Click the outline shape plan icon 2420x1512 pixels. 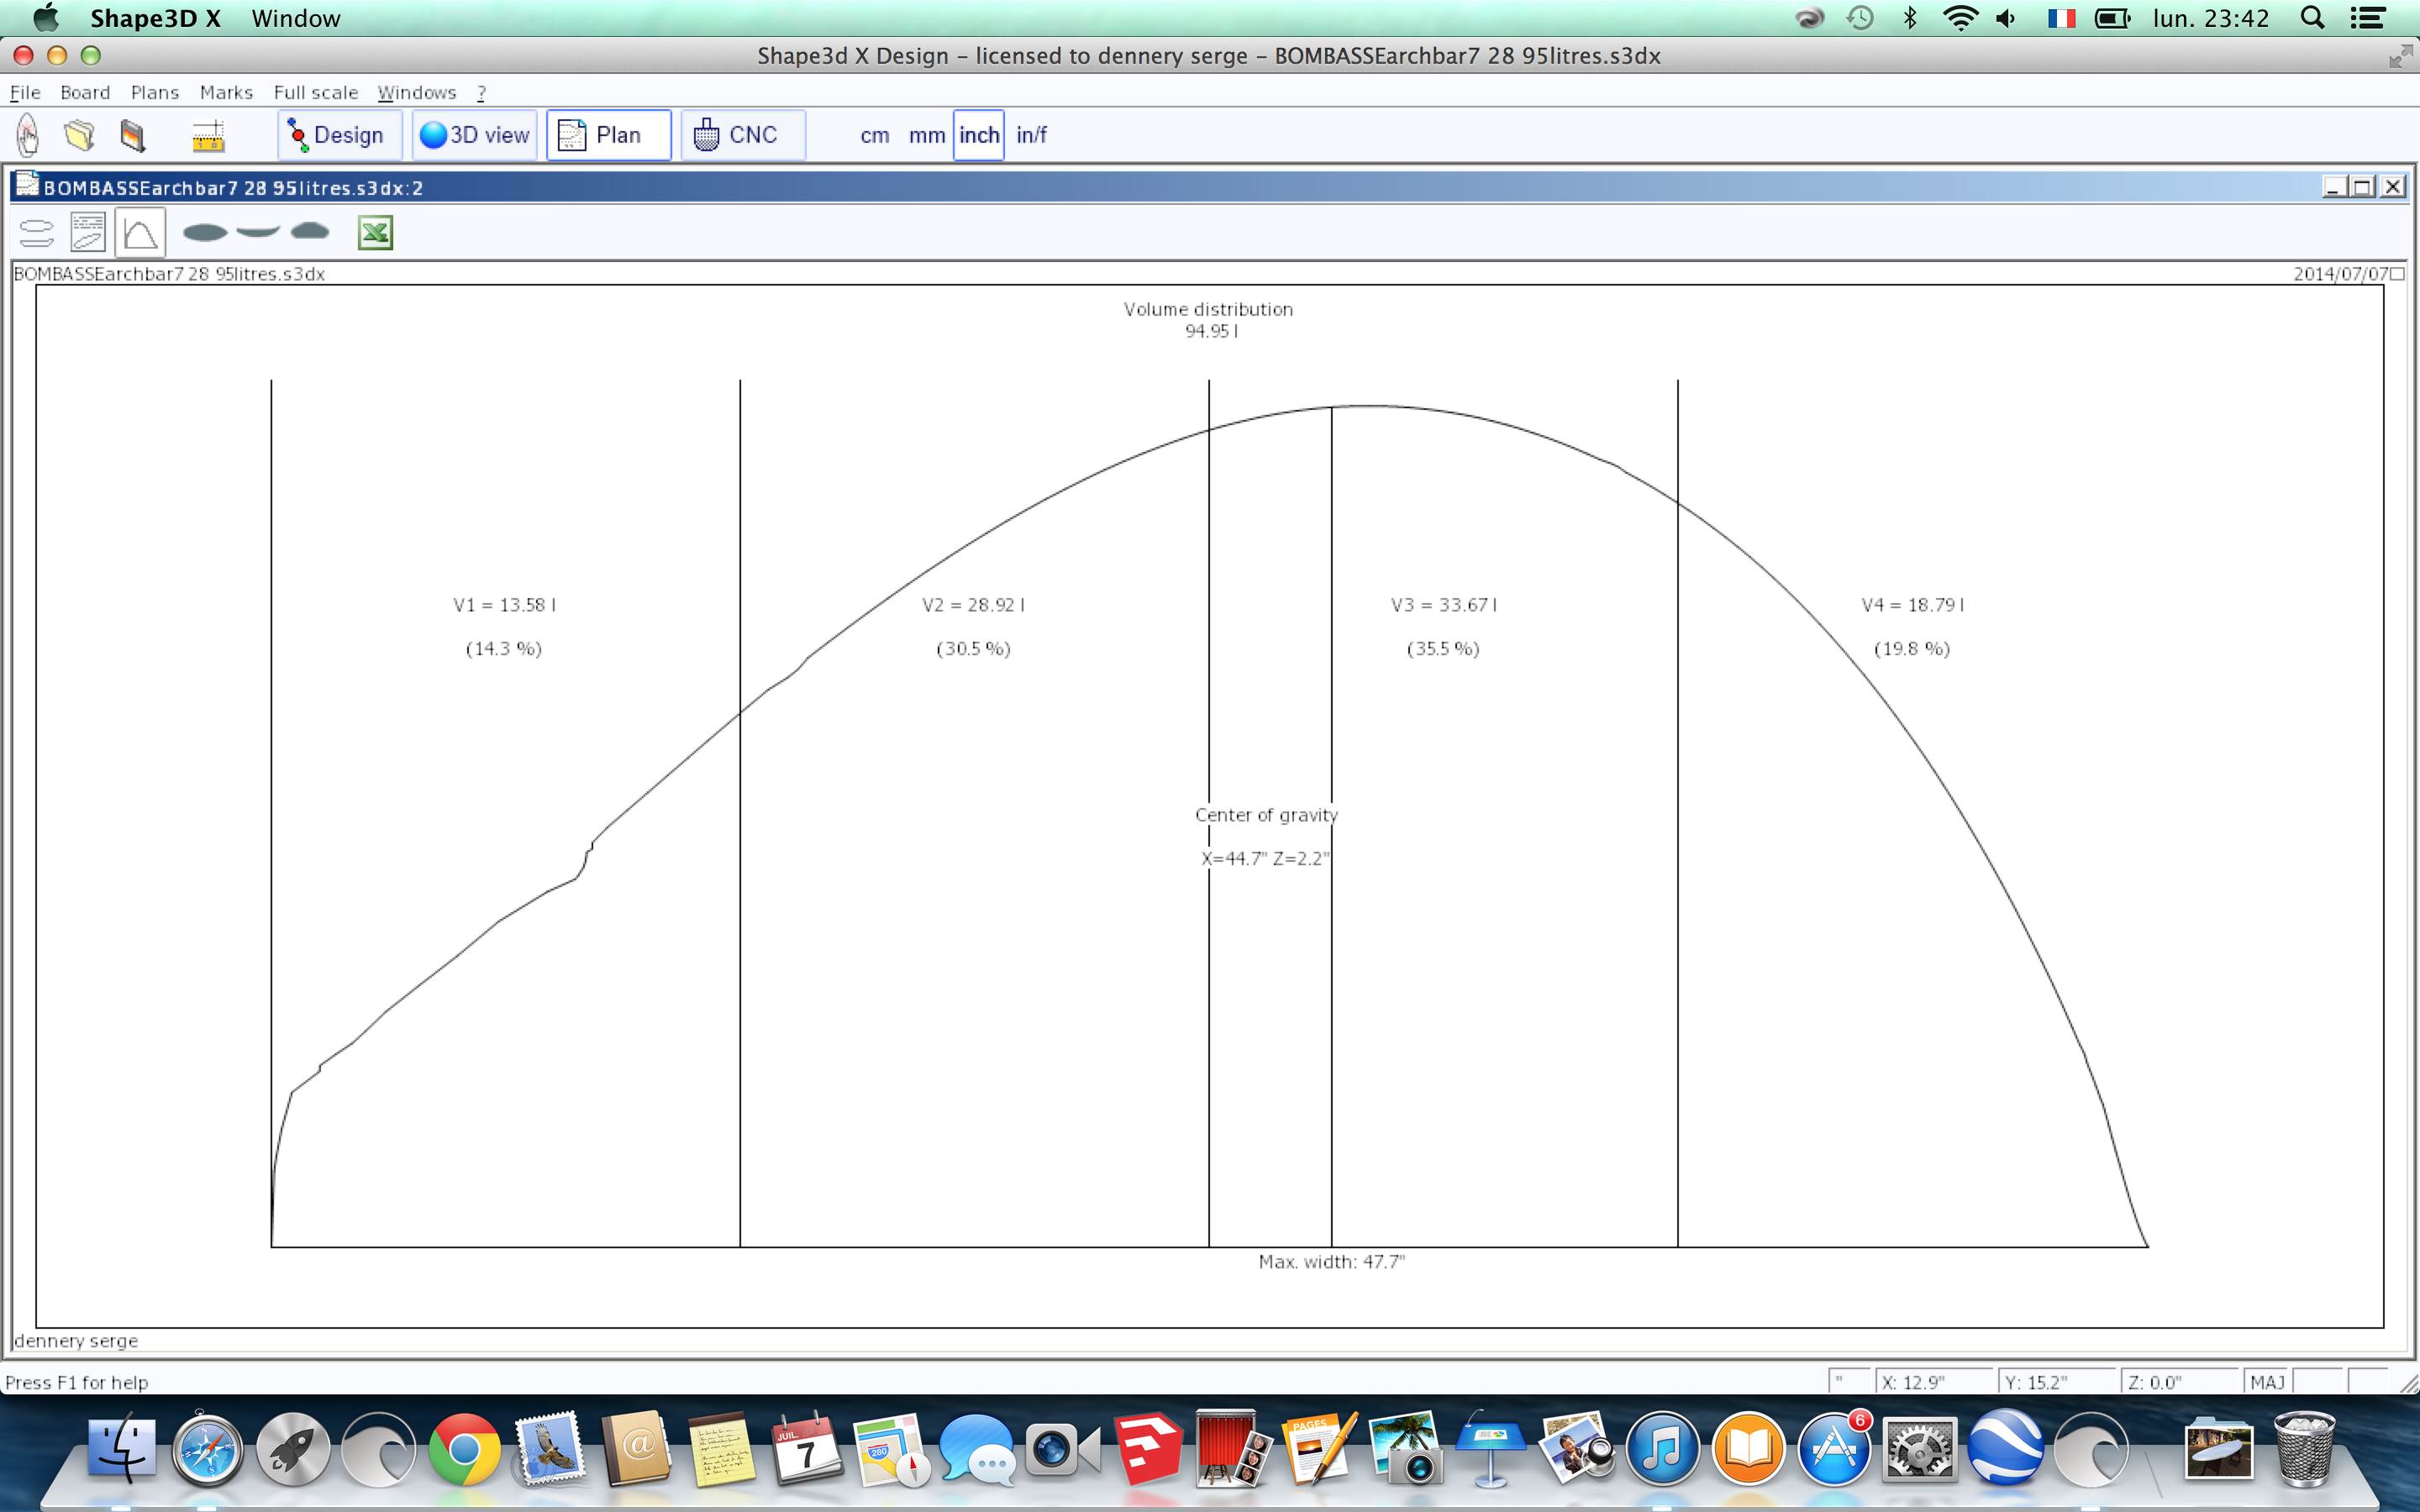pyautogui.click(x=205, y=233)
